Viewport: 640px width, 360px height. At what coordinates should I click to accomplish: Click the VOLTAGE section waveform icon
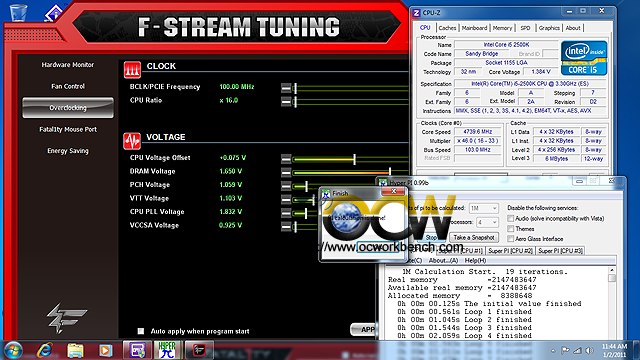pyautogui.click(x=132, y=141)
